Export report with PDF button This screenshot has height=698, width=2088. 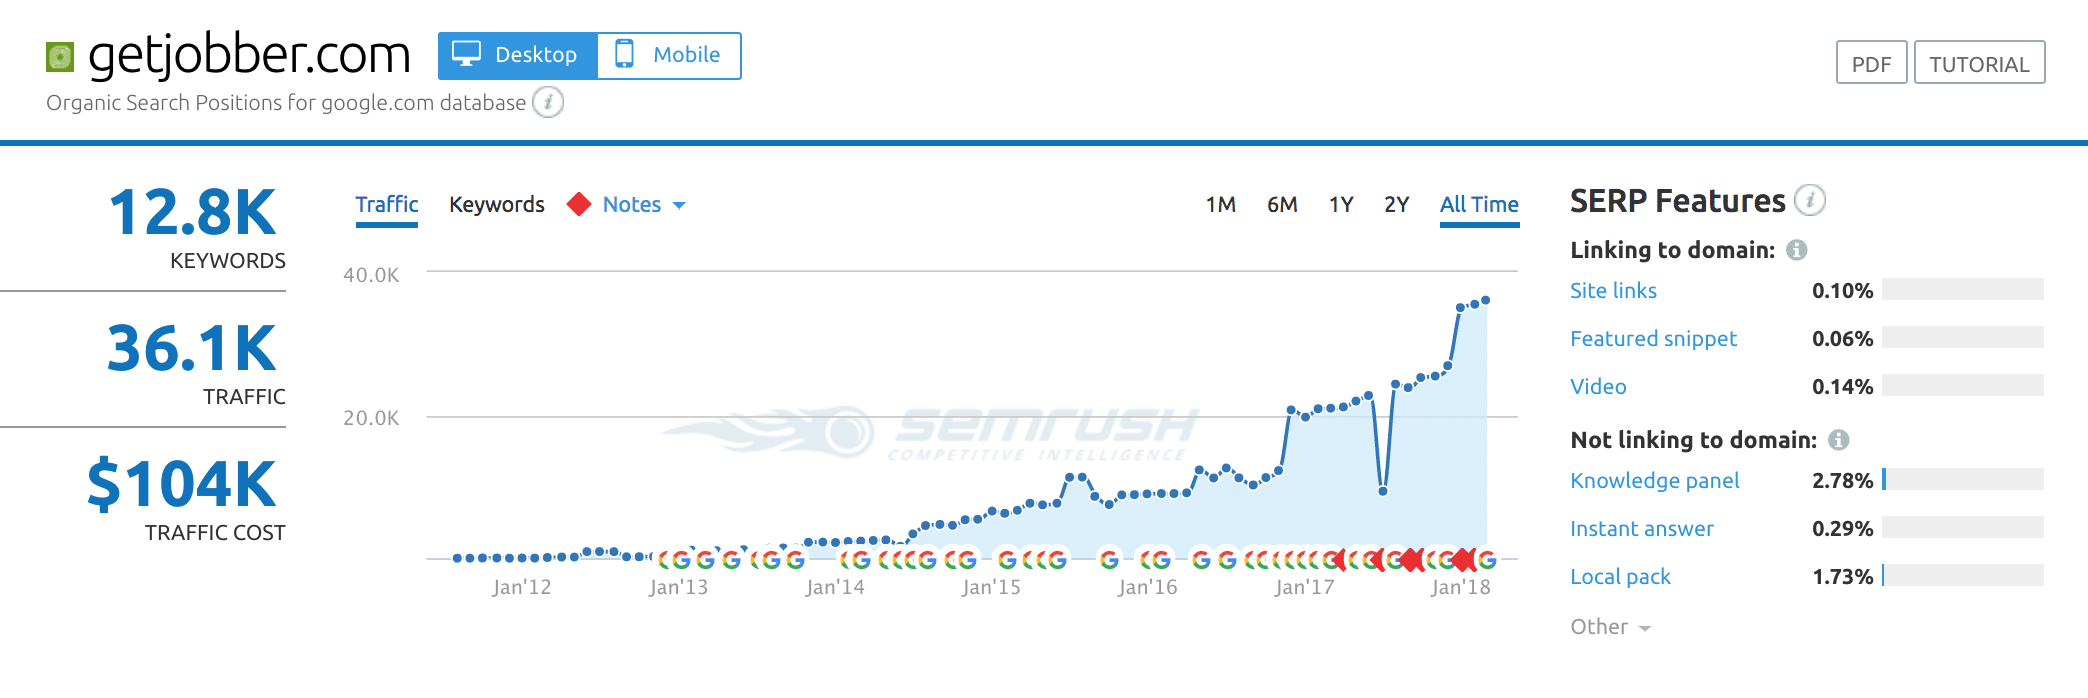click(x=1872, y=63)
